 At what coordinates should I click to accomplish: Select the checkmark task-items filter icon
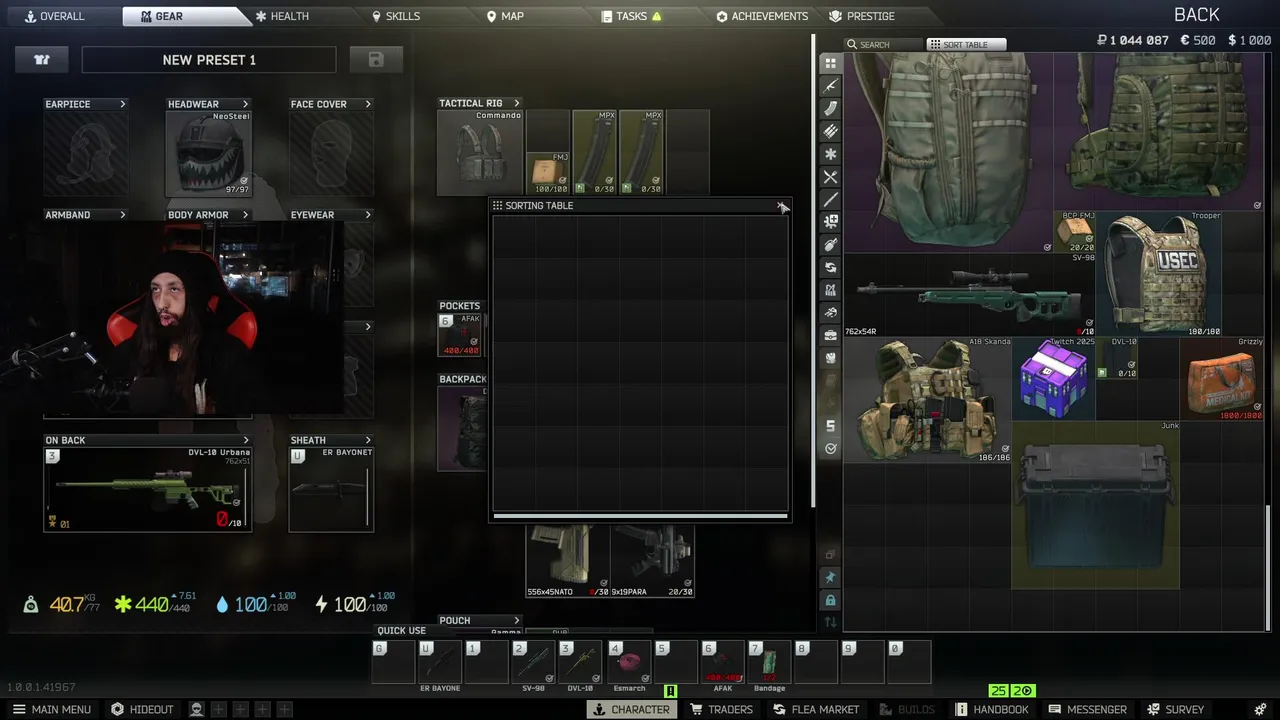pyautogui.click(x=830, y=449)
